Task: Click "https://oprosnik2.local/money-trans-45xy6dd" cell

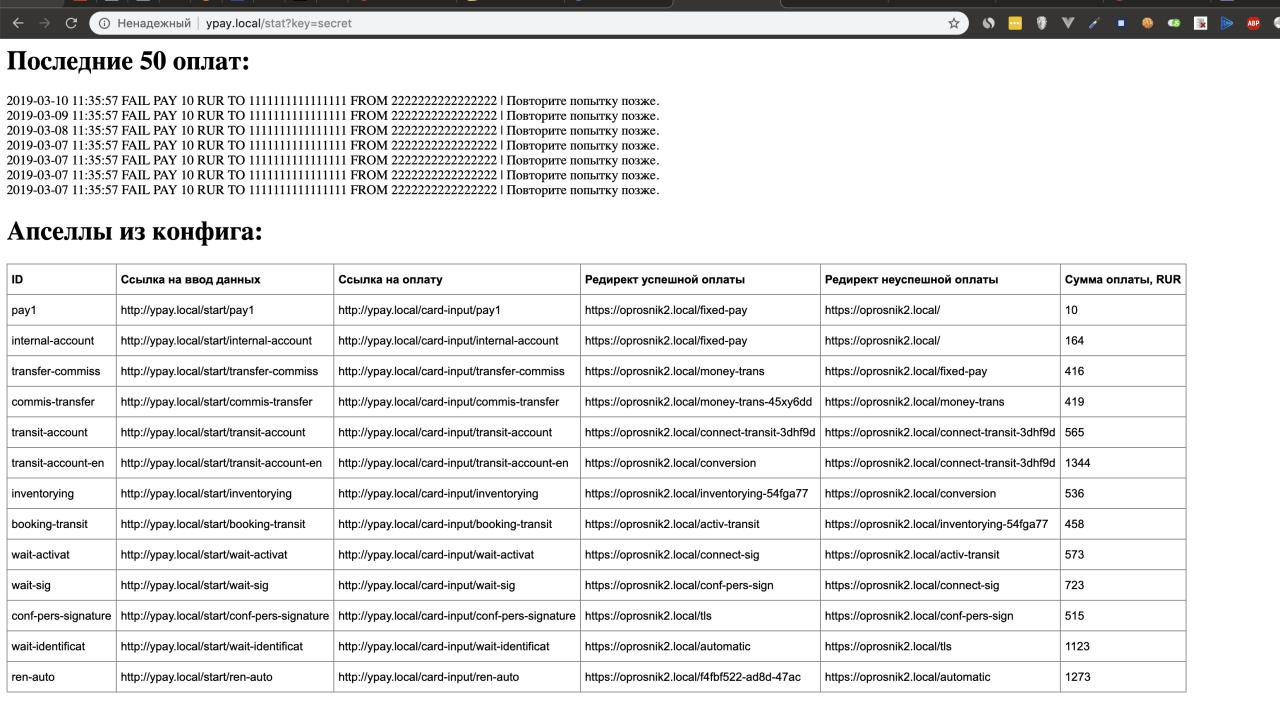Action: tap(700, 402)
